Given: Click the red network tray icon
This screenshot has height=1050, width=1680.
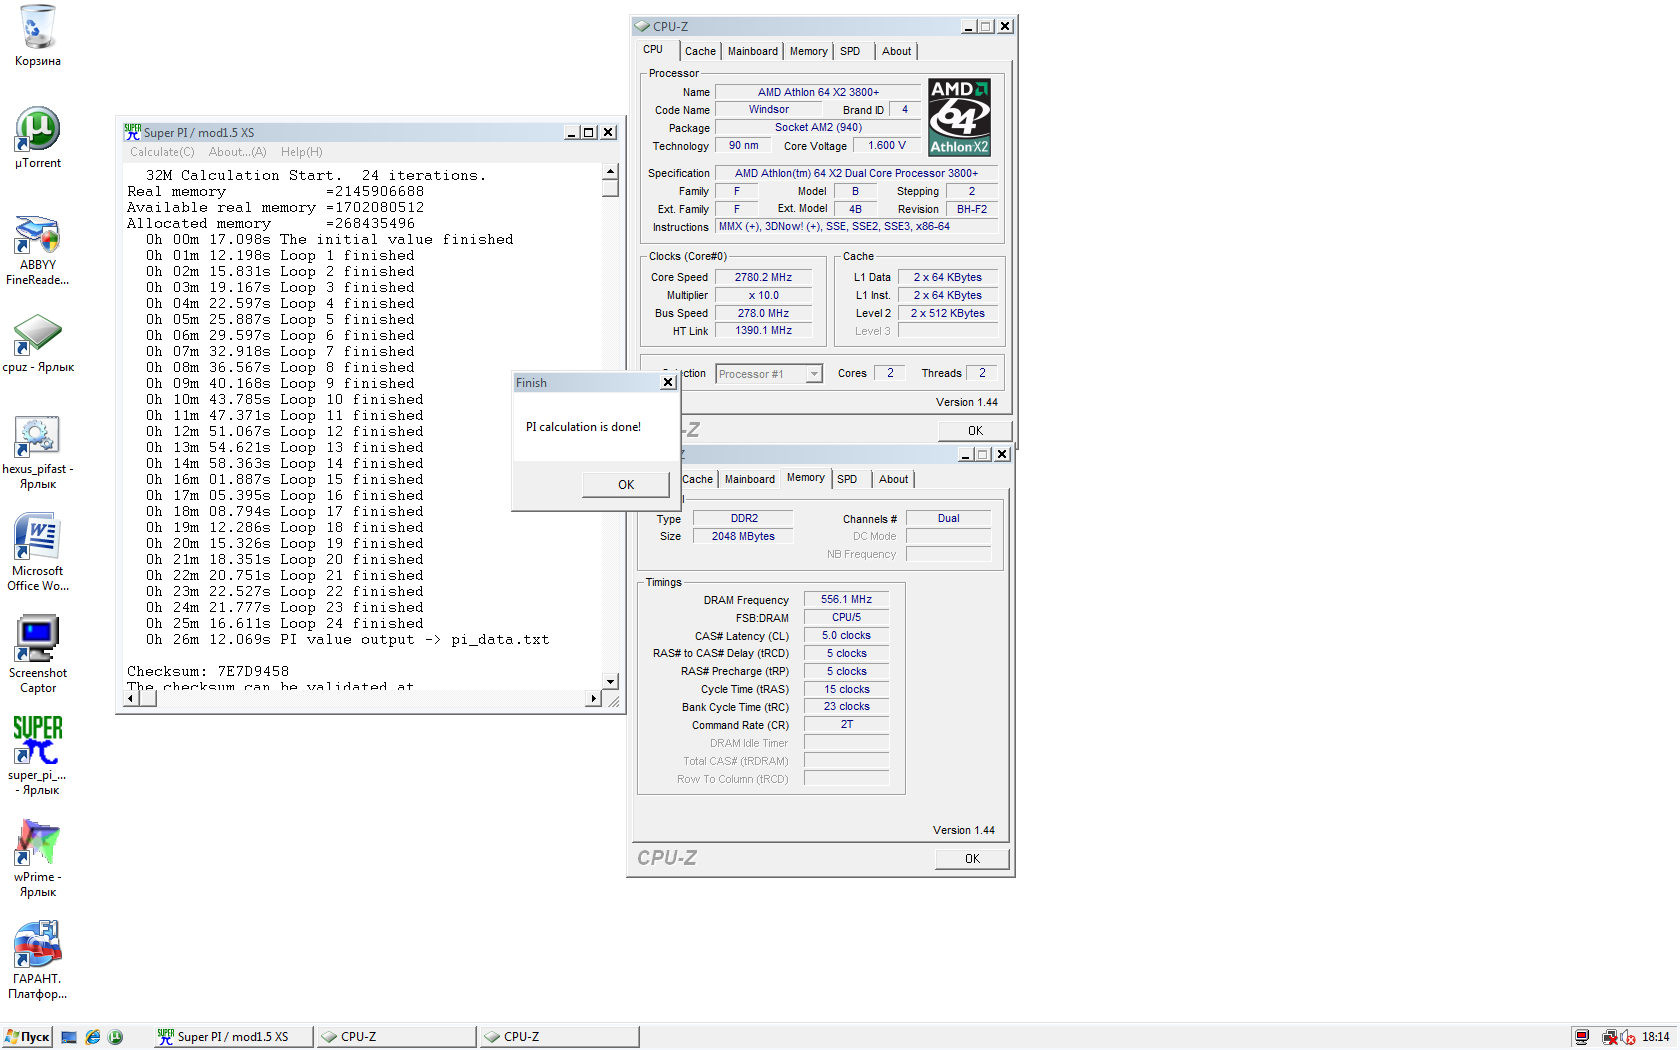Looking at the screenshot, I should (1581, 1037).
